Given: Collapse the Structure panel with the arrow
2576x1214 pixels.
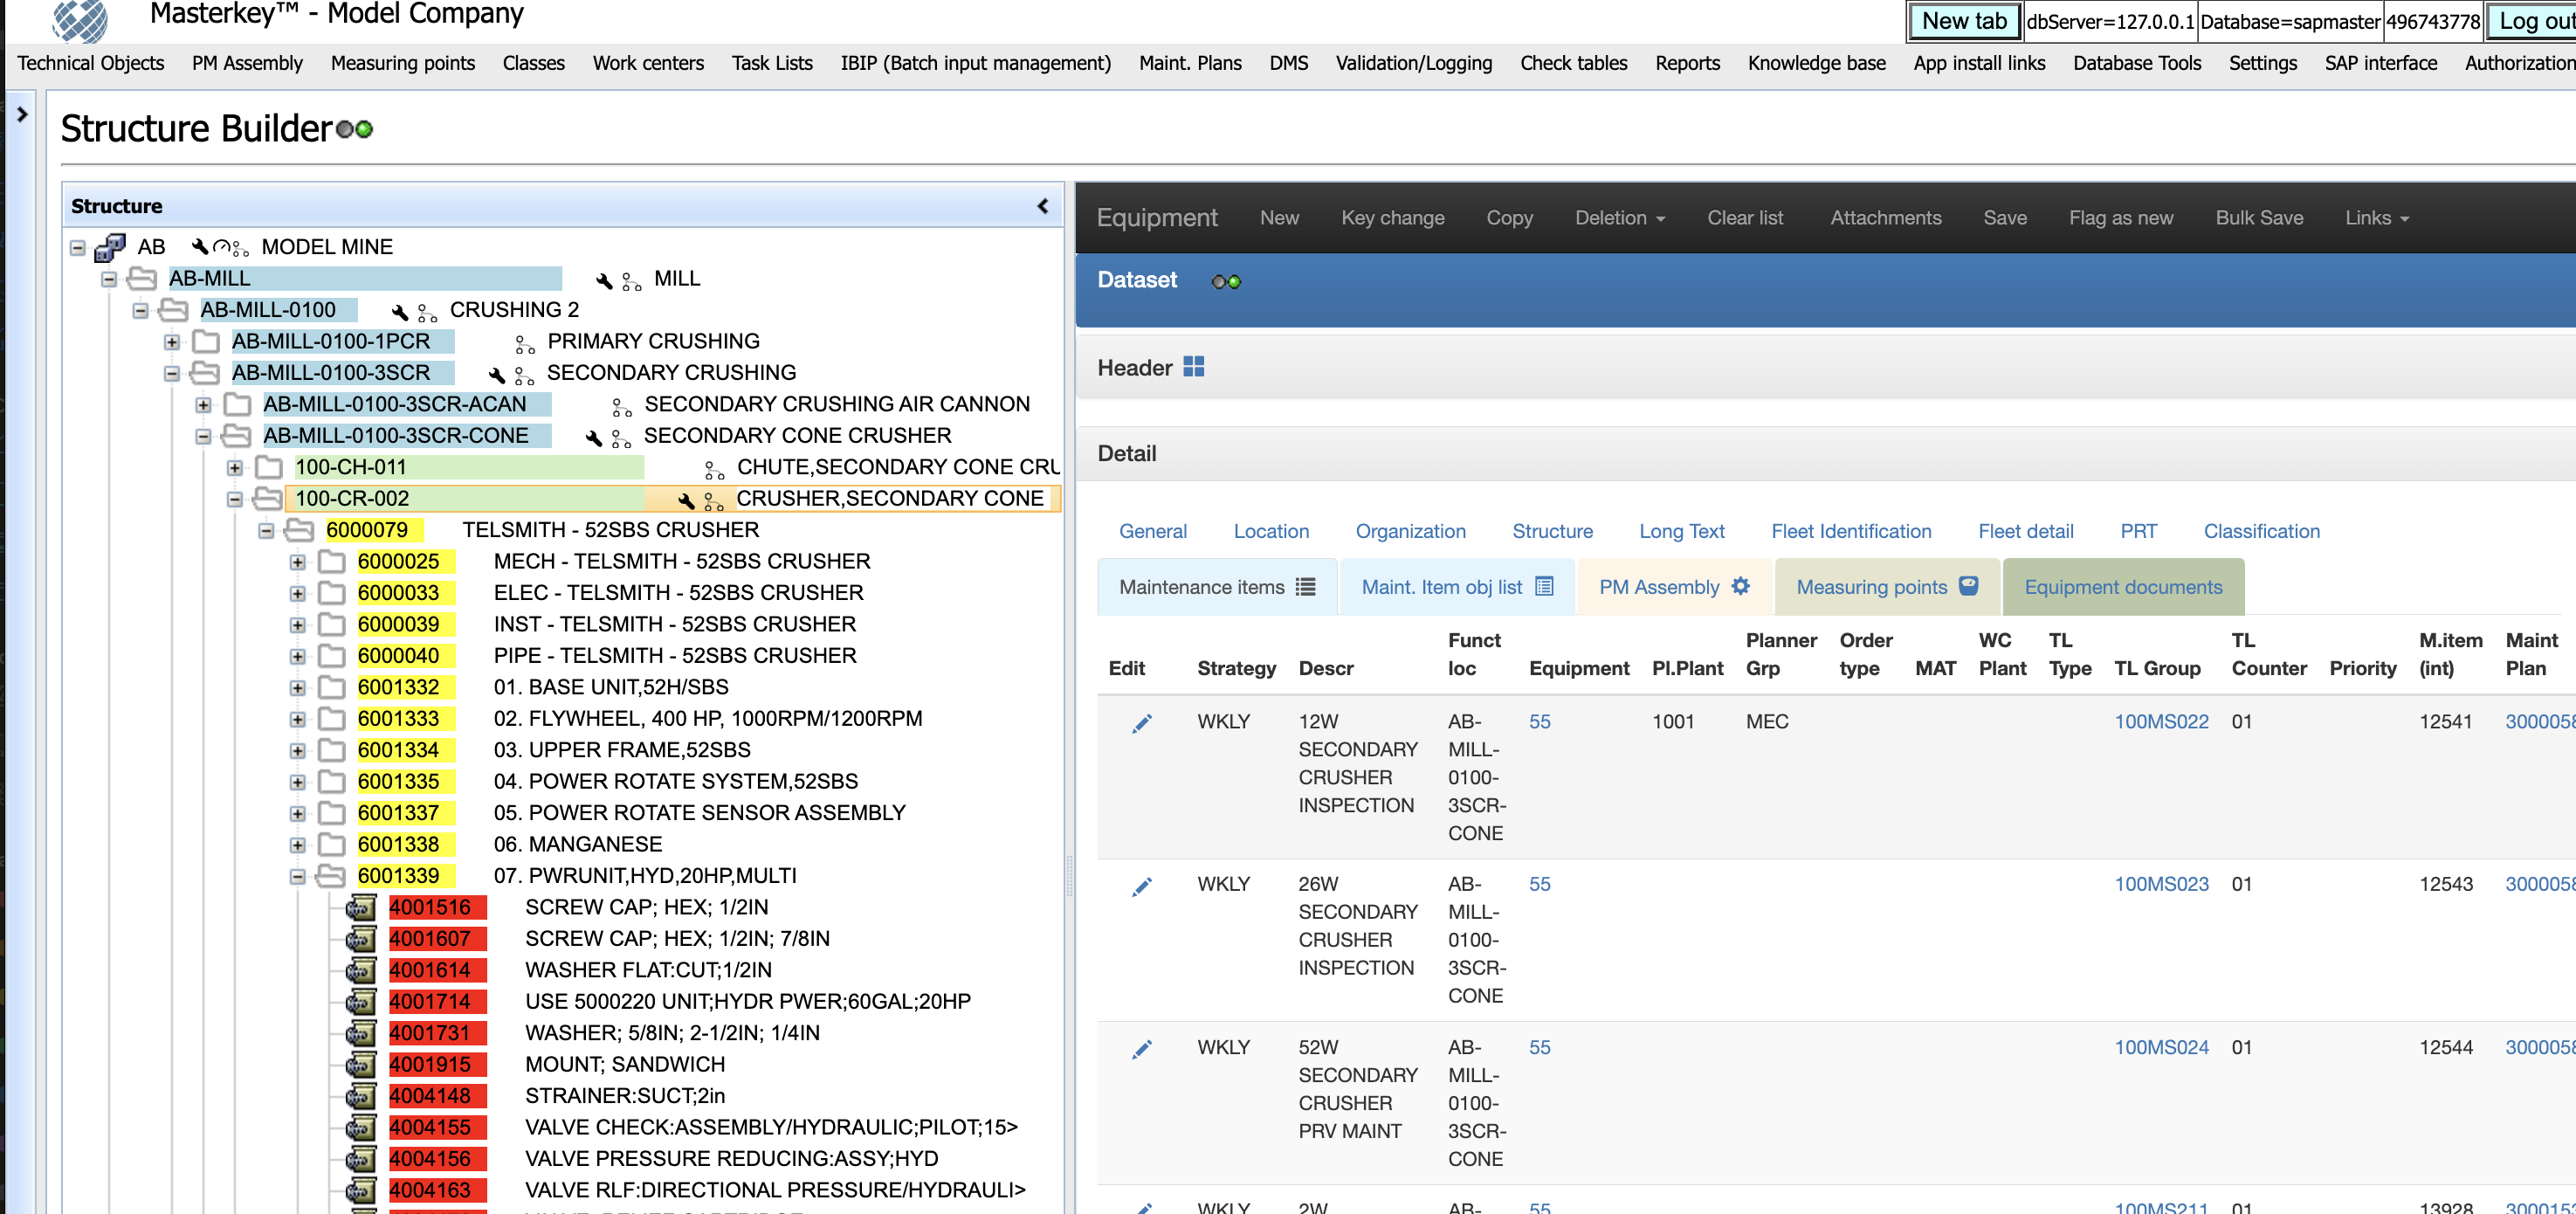Looking at the screenshot, I should 1043,206.
